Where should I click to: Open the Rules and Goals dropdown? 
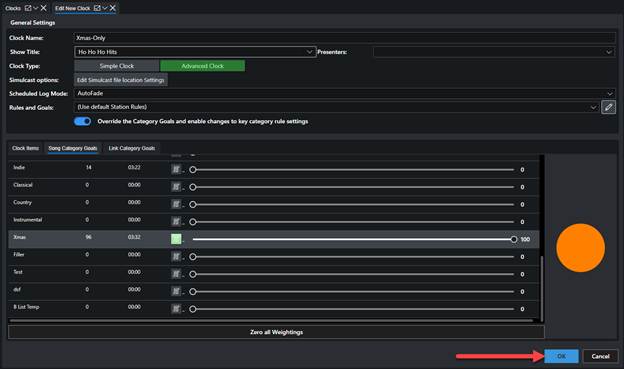click(x=593, y=107)
